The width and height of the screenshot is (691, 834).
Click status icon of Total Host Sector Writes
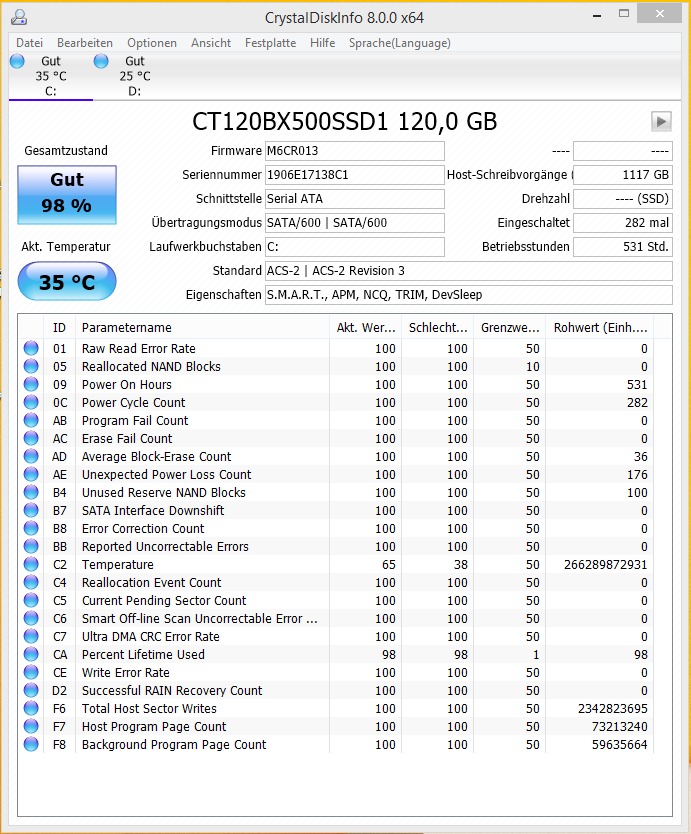[31, 708]
